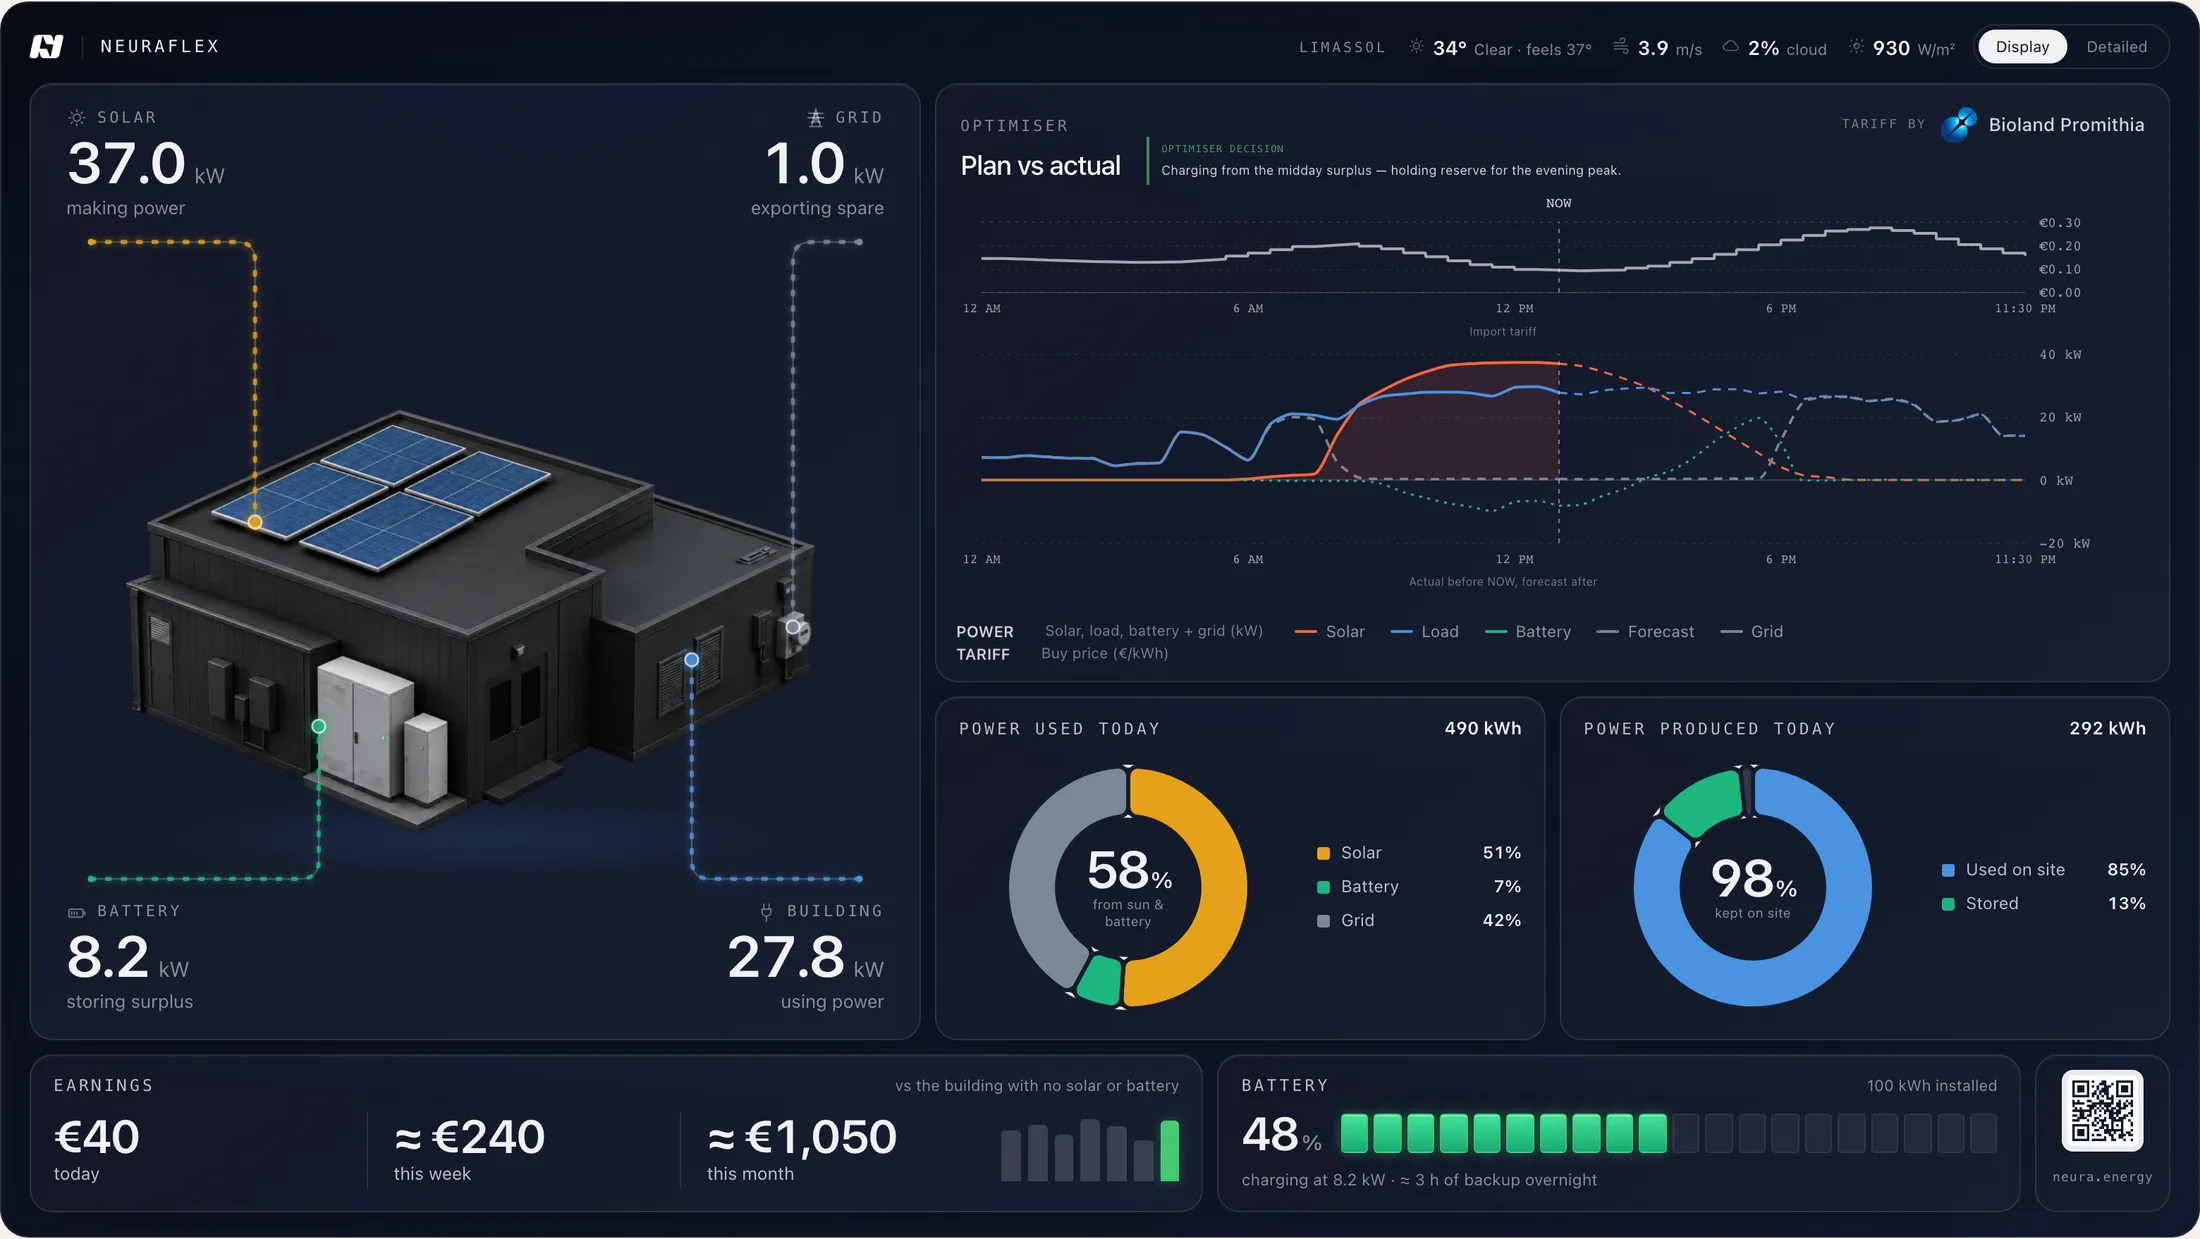Image resolution: width=2200 pixels, height=1239 pixels.
Task: Click the irradiance icon by 930 W/m²
Action: 1856,46
